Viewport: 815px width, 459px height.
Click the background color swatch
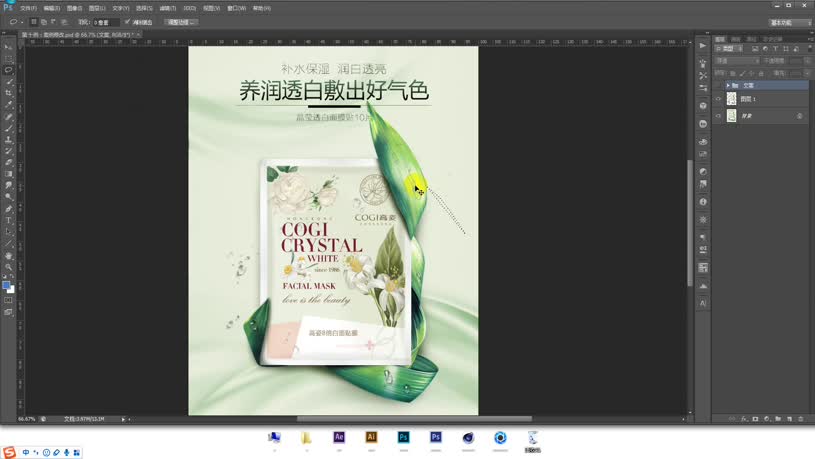tap(11, 290)
